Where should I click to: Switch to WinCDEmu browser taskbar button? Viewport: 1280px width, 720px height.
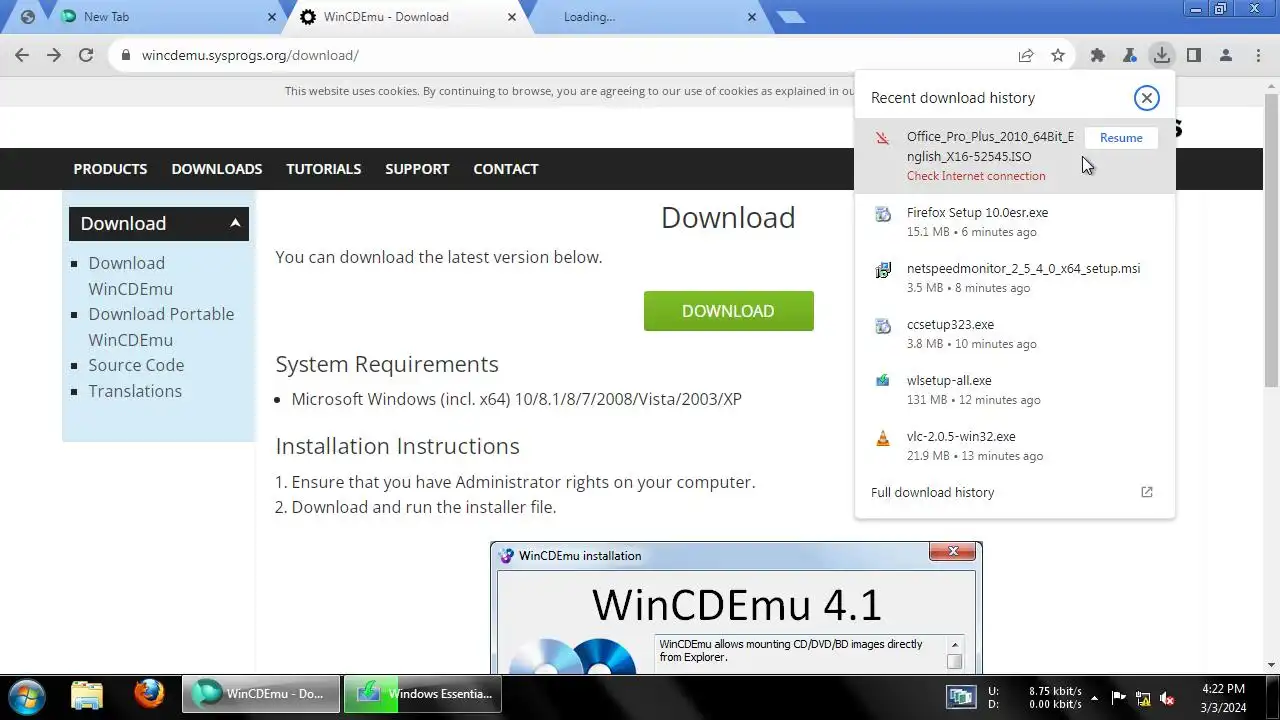click(259, 694)
